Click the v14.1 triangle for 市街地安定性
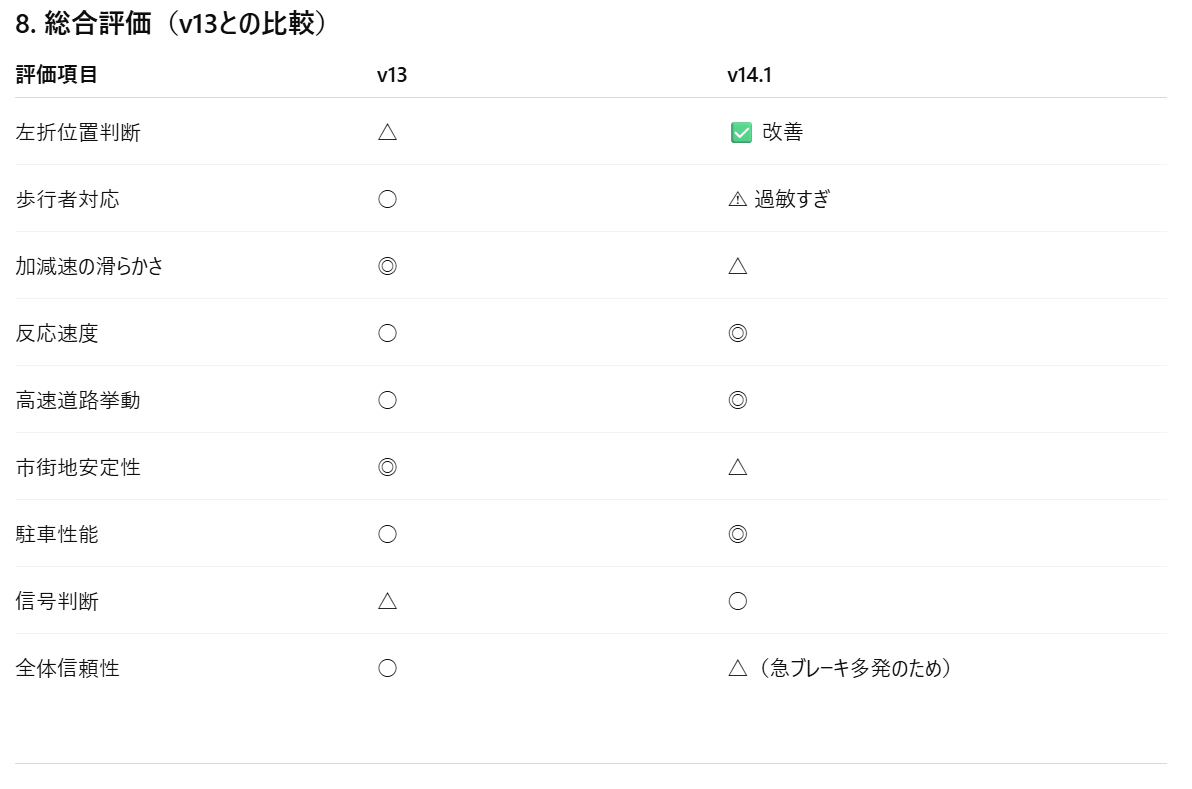The width and height of the screenshot is (1192, 789). 738,468
